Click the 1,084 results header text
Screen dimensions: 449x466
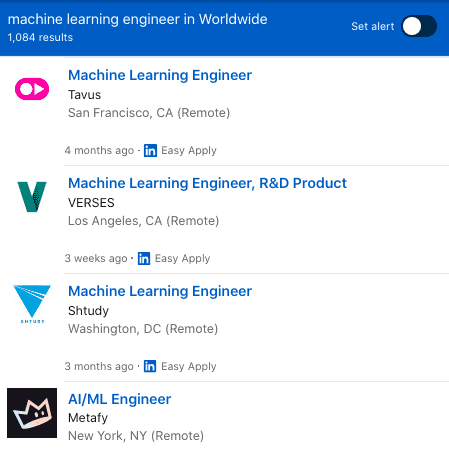click(40, 37)
